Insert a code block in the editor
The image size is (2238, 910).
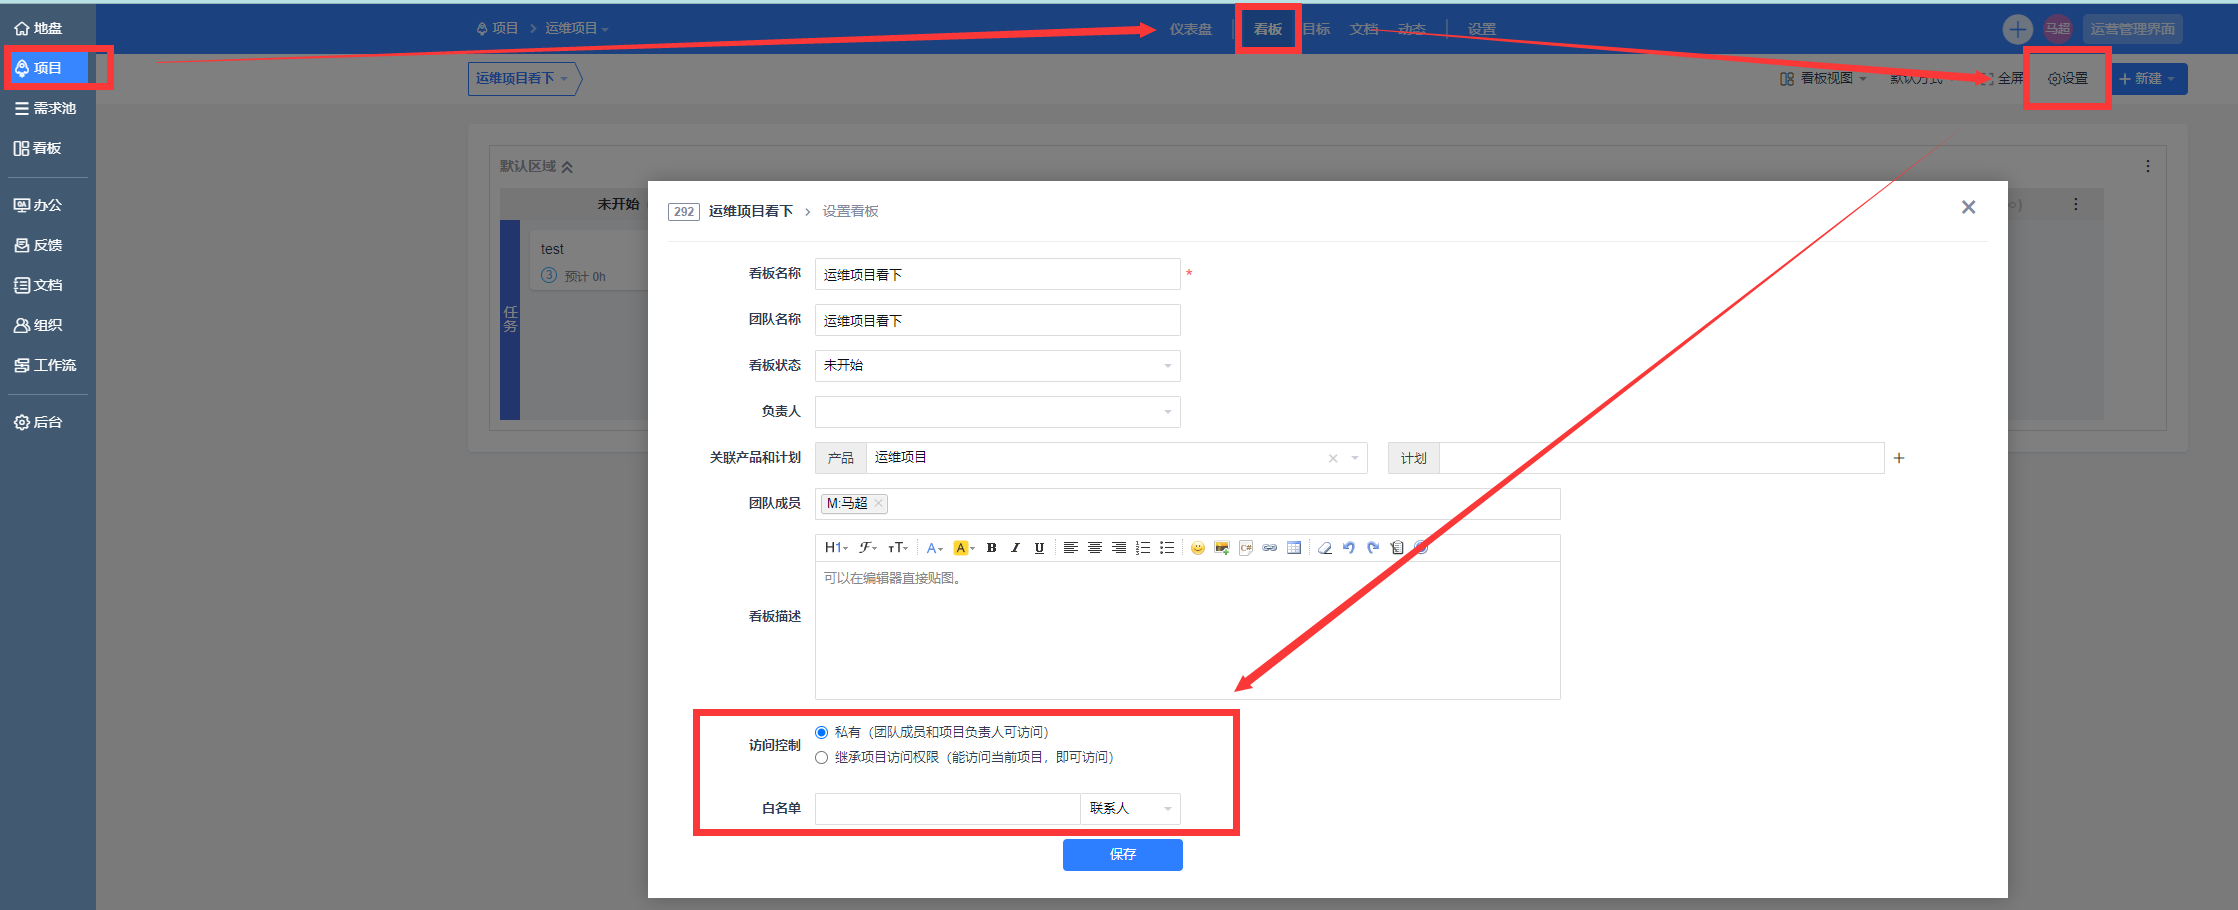click(1245, 548)
